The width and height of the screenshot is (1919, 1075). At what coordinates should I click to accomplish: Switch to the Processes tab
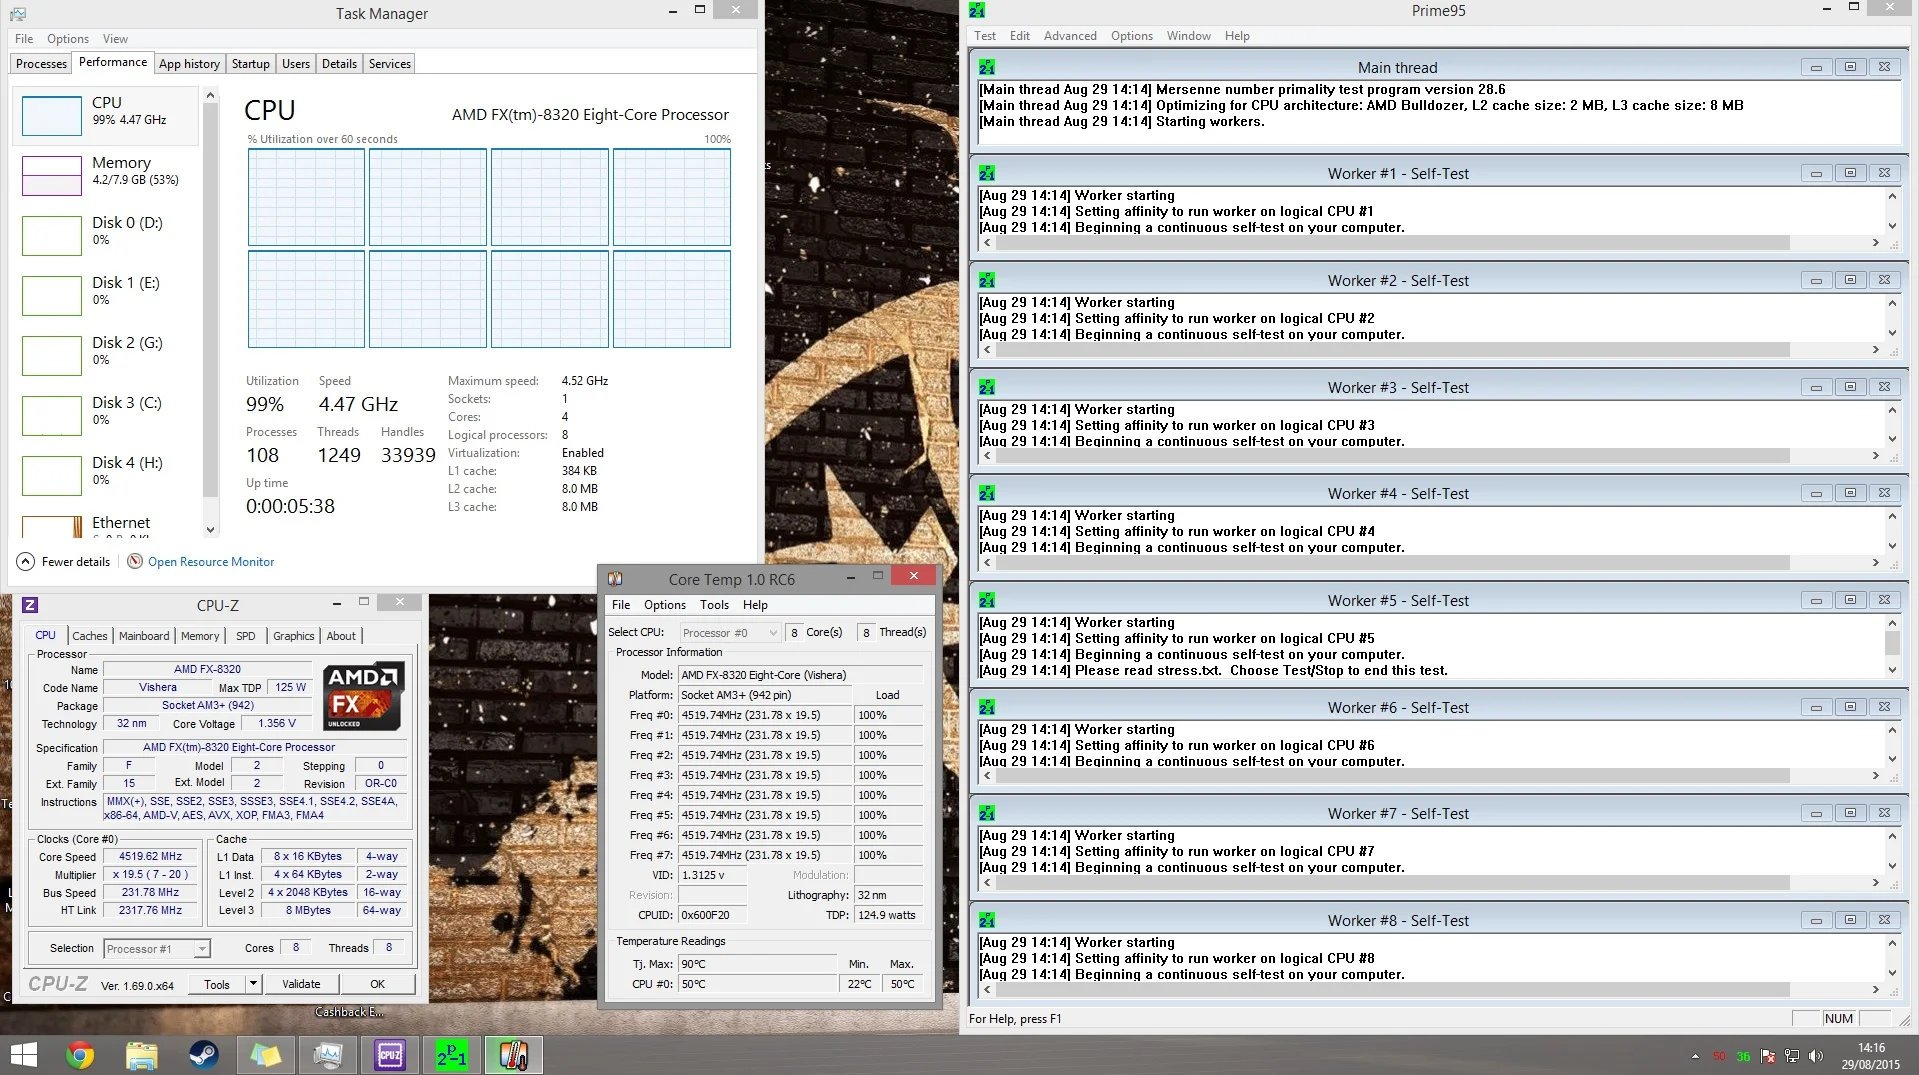pyautogui.click(x=42, y=63)
